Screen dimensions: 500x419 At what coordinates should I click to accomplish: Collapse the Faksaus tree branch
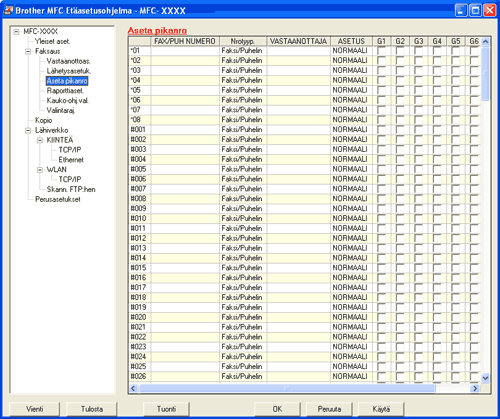click(28, 51)
